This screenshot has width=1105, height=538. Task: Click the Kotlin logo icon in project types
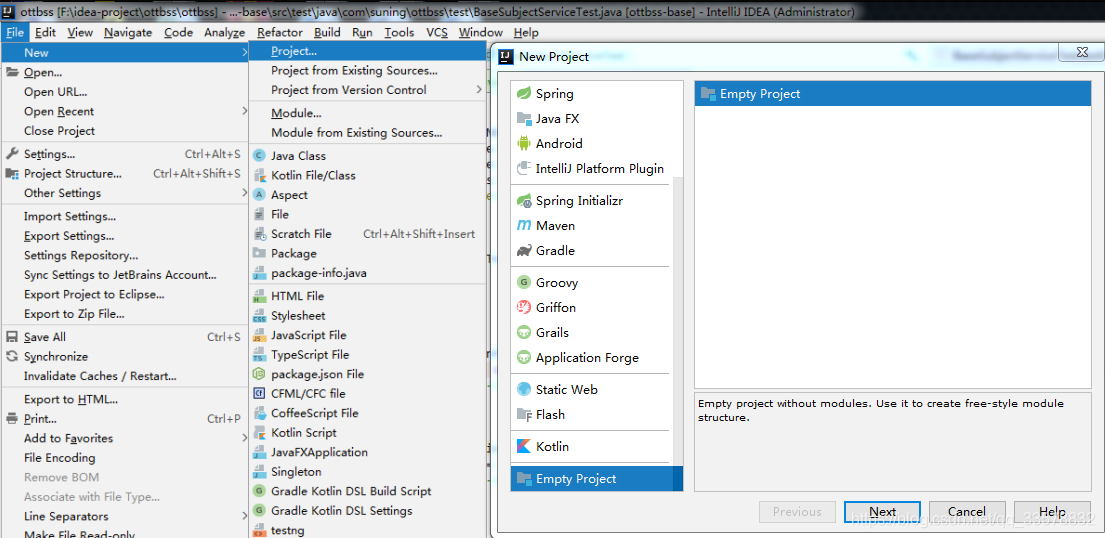pyautogui.click(x=524, y=446)
